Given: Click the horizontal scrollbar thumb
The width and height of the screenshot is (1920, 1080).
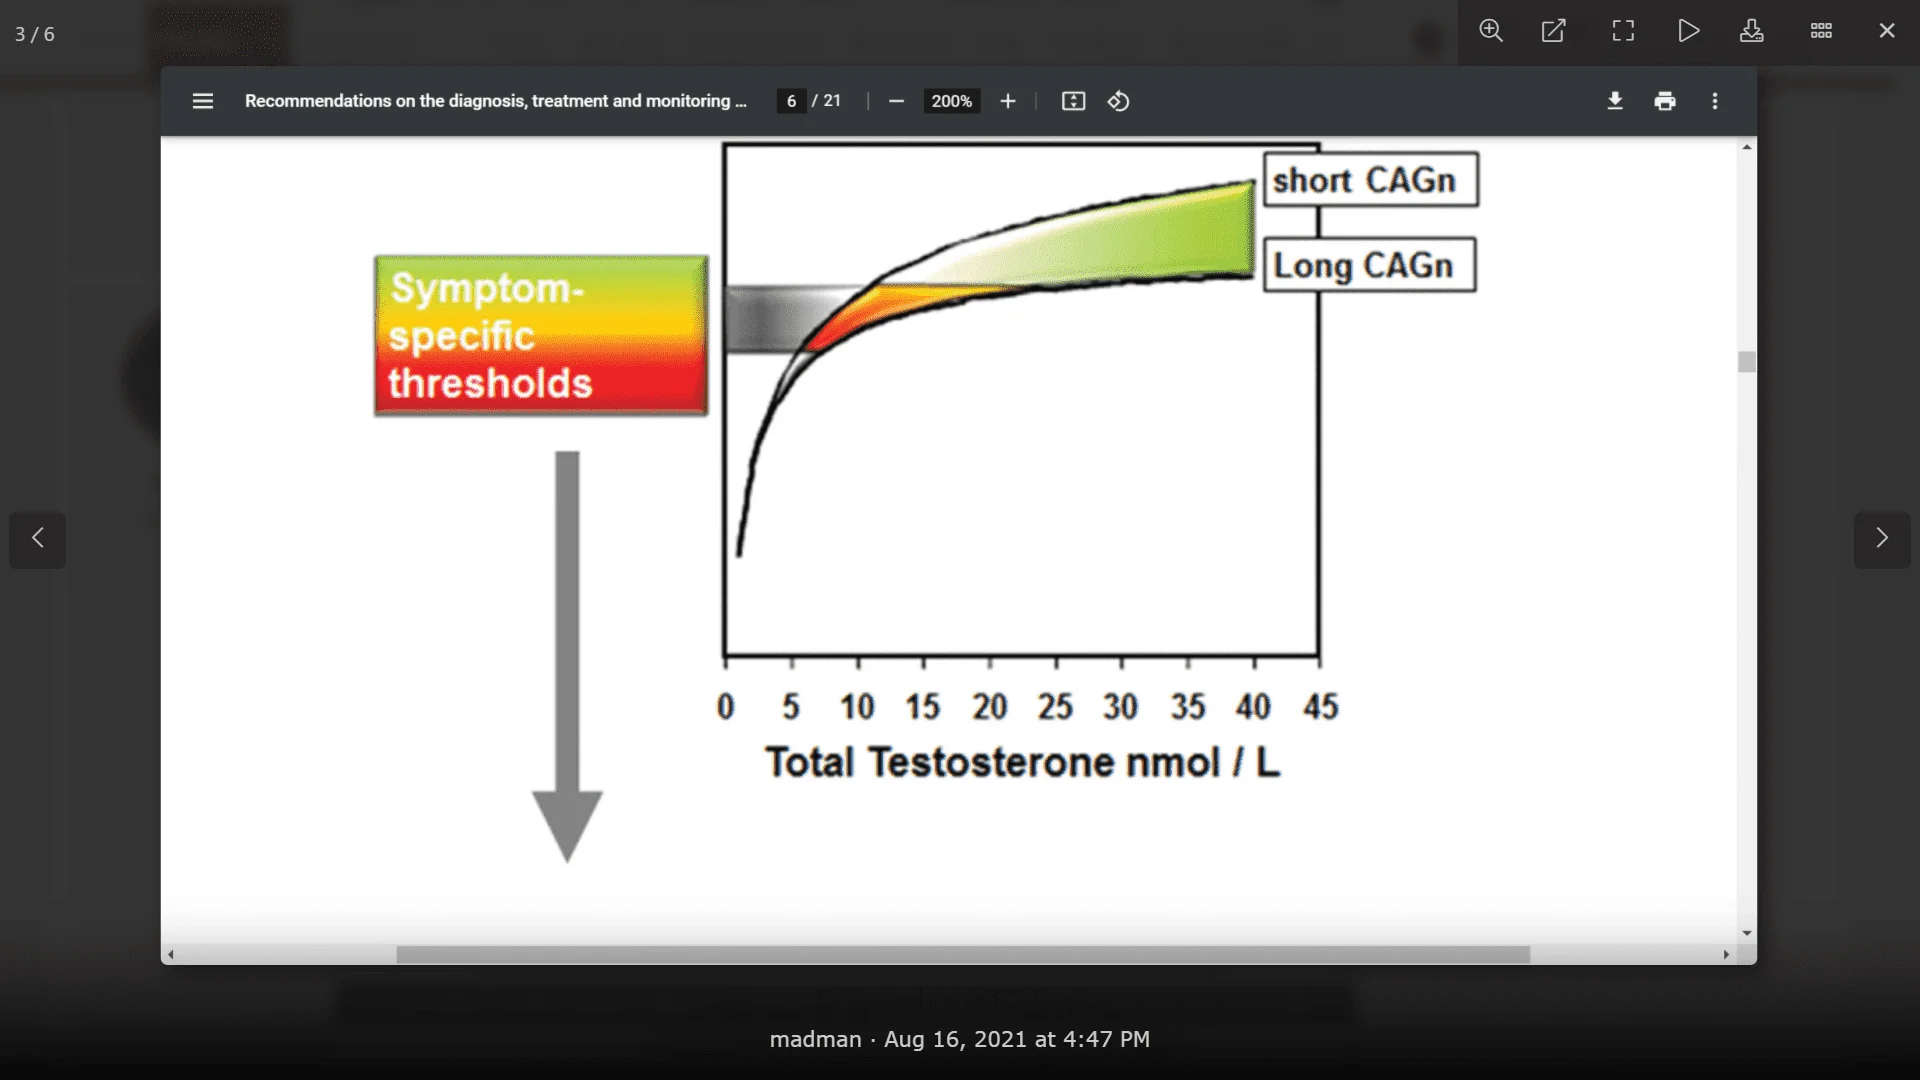Looking at the screenshot, I should tap(962, 955).
